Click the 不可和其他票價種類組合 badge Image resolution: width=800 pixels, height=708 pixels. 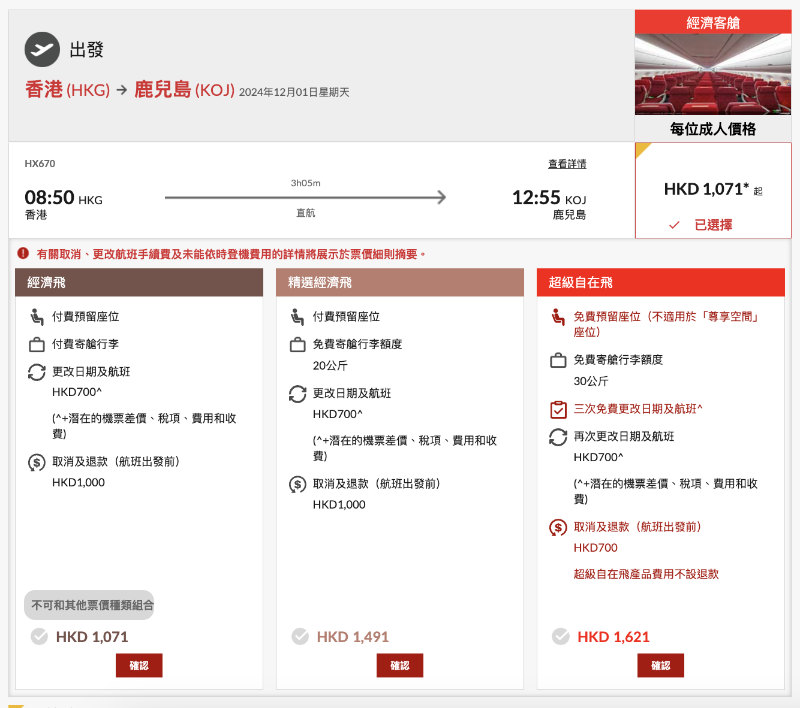tap(89, 605)
